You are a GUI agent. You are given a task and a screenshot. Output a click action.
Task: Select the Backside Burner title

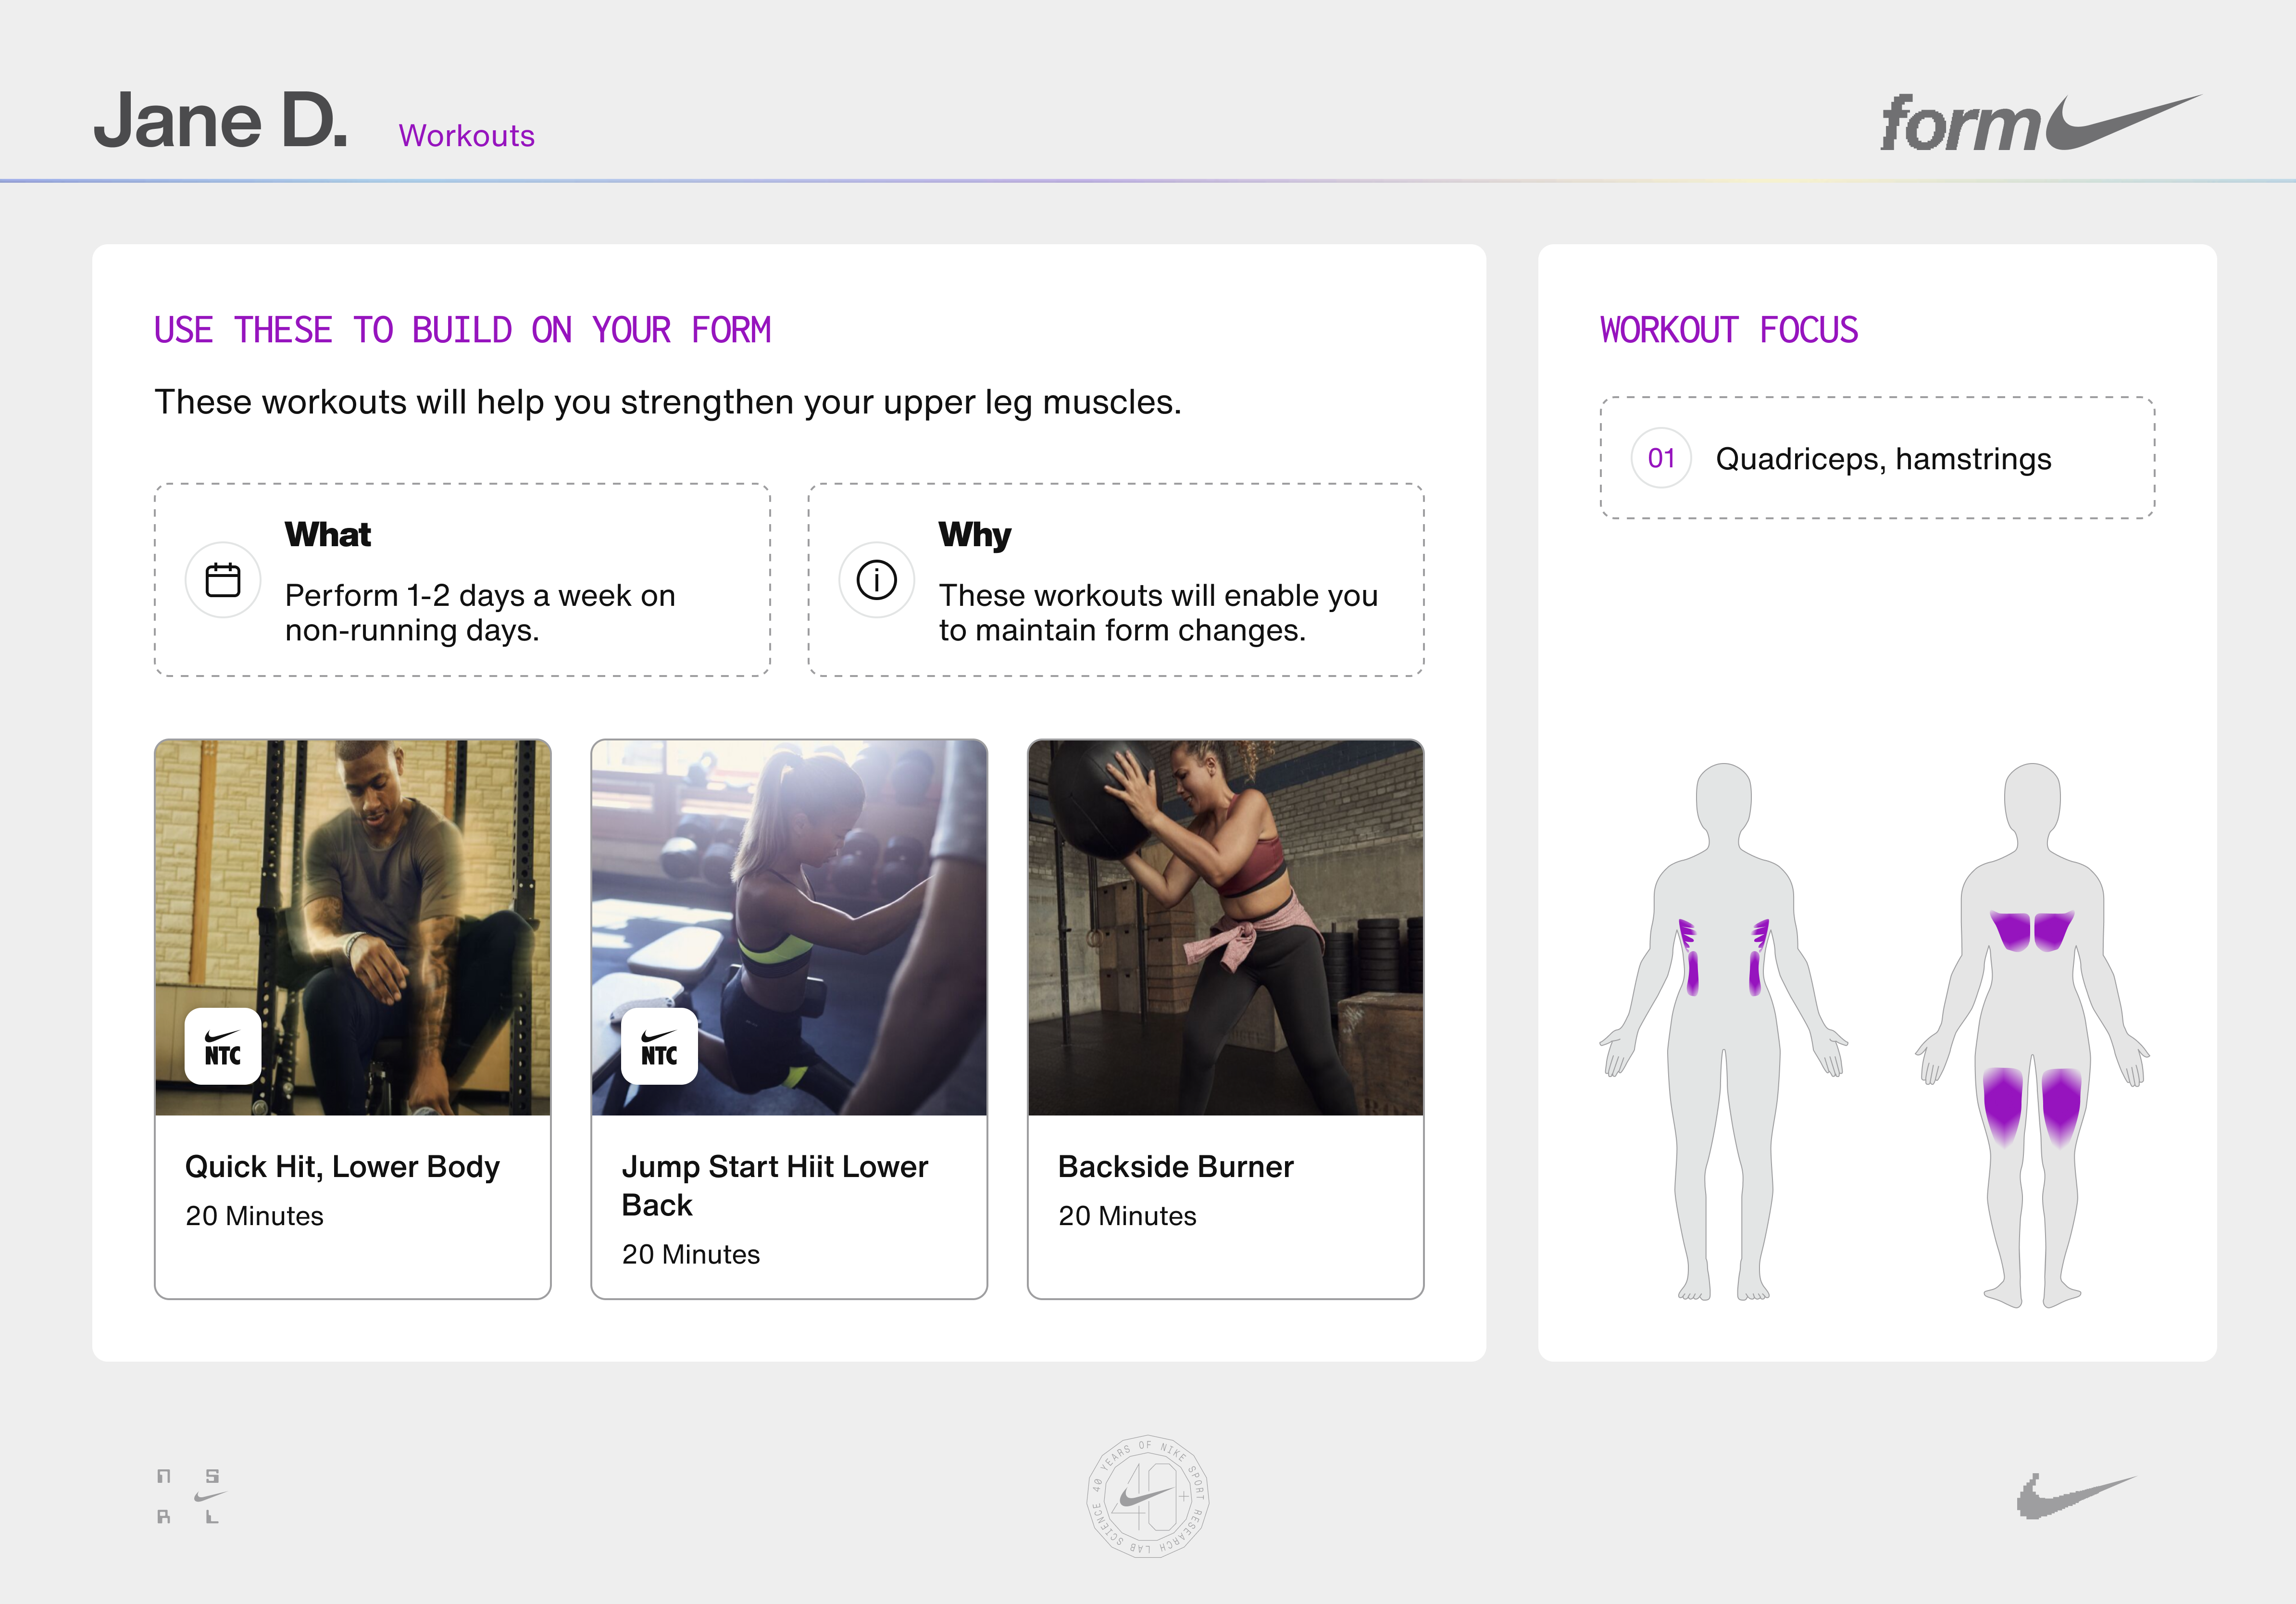point(1176,1167)
